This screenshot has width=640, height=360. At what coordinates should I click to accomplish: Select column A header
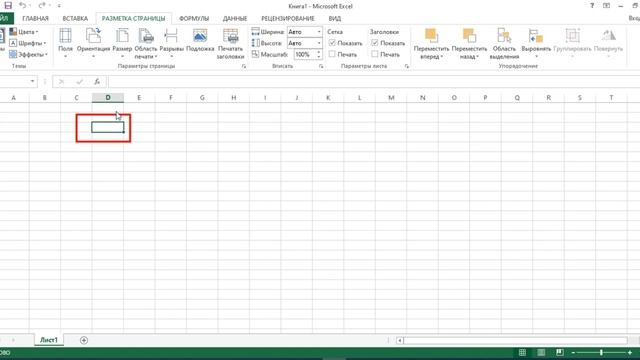(13, 98)
